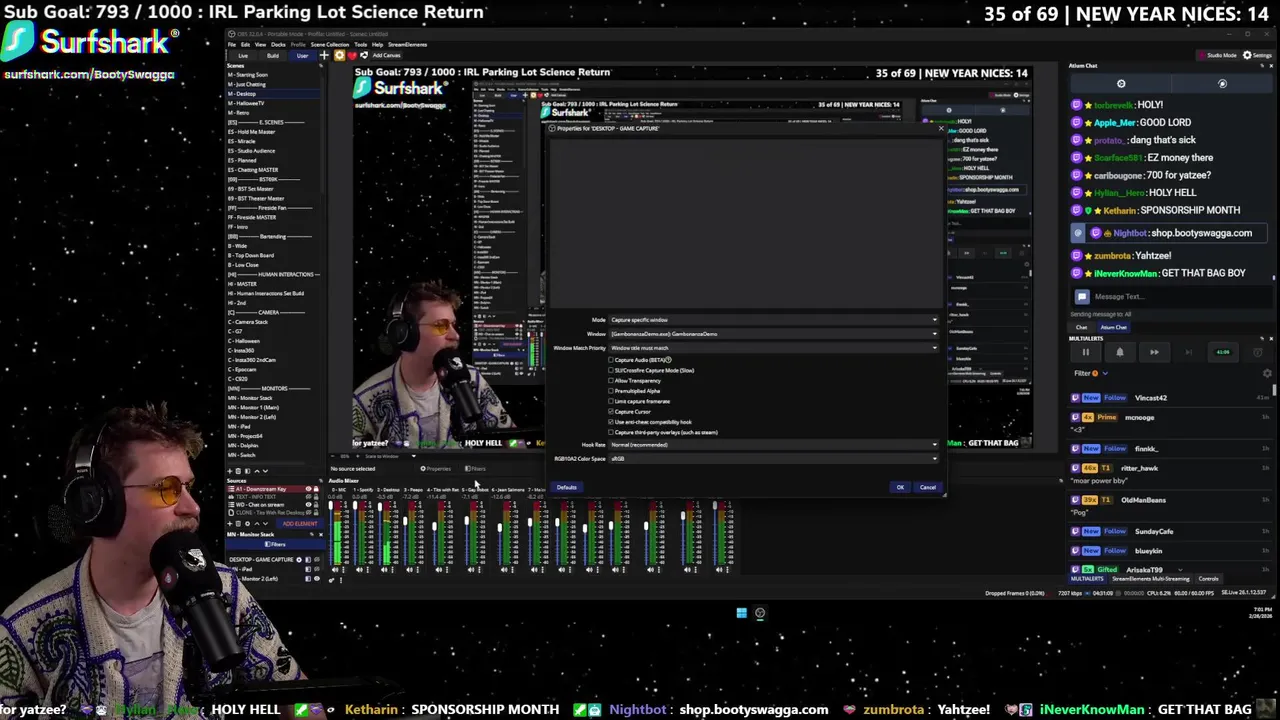
Task: Check Premultiplied Alpha option
Action: [611, 391]
